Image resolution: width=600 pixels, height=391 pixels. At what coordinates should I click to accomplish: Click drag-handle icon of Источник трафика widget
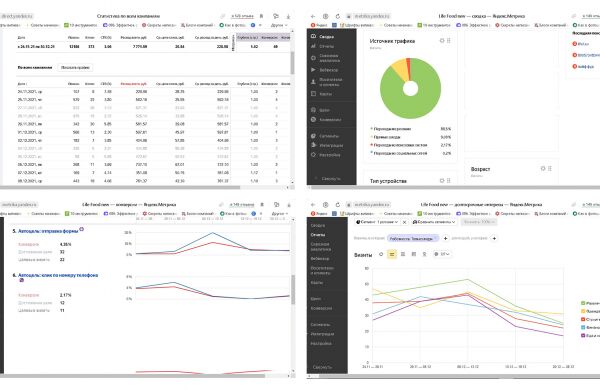point(448,41)
